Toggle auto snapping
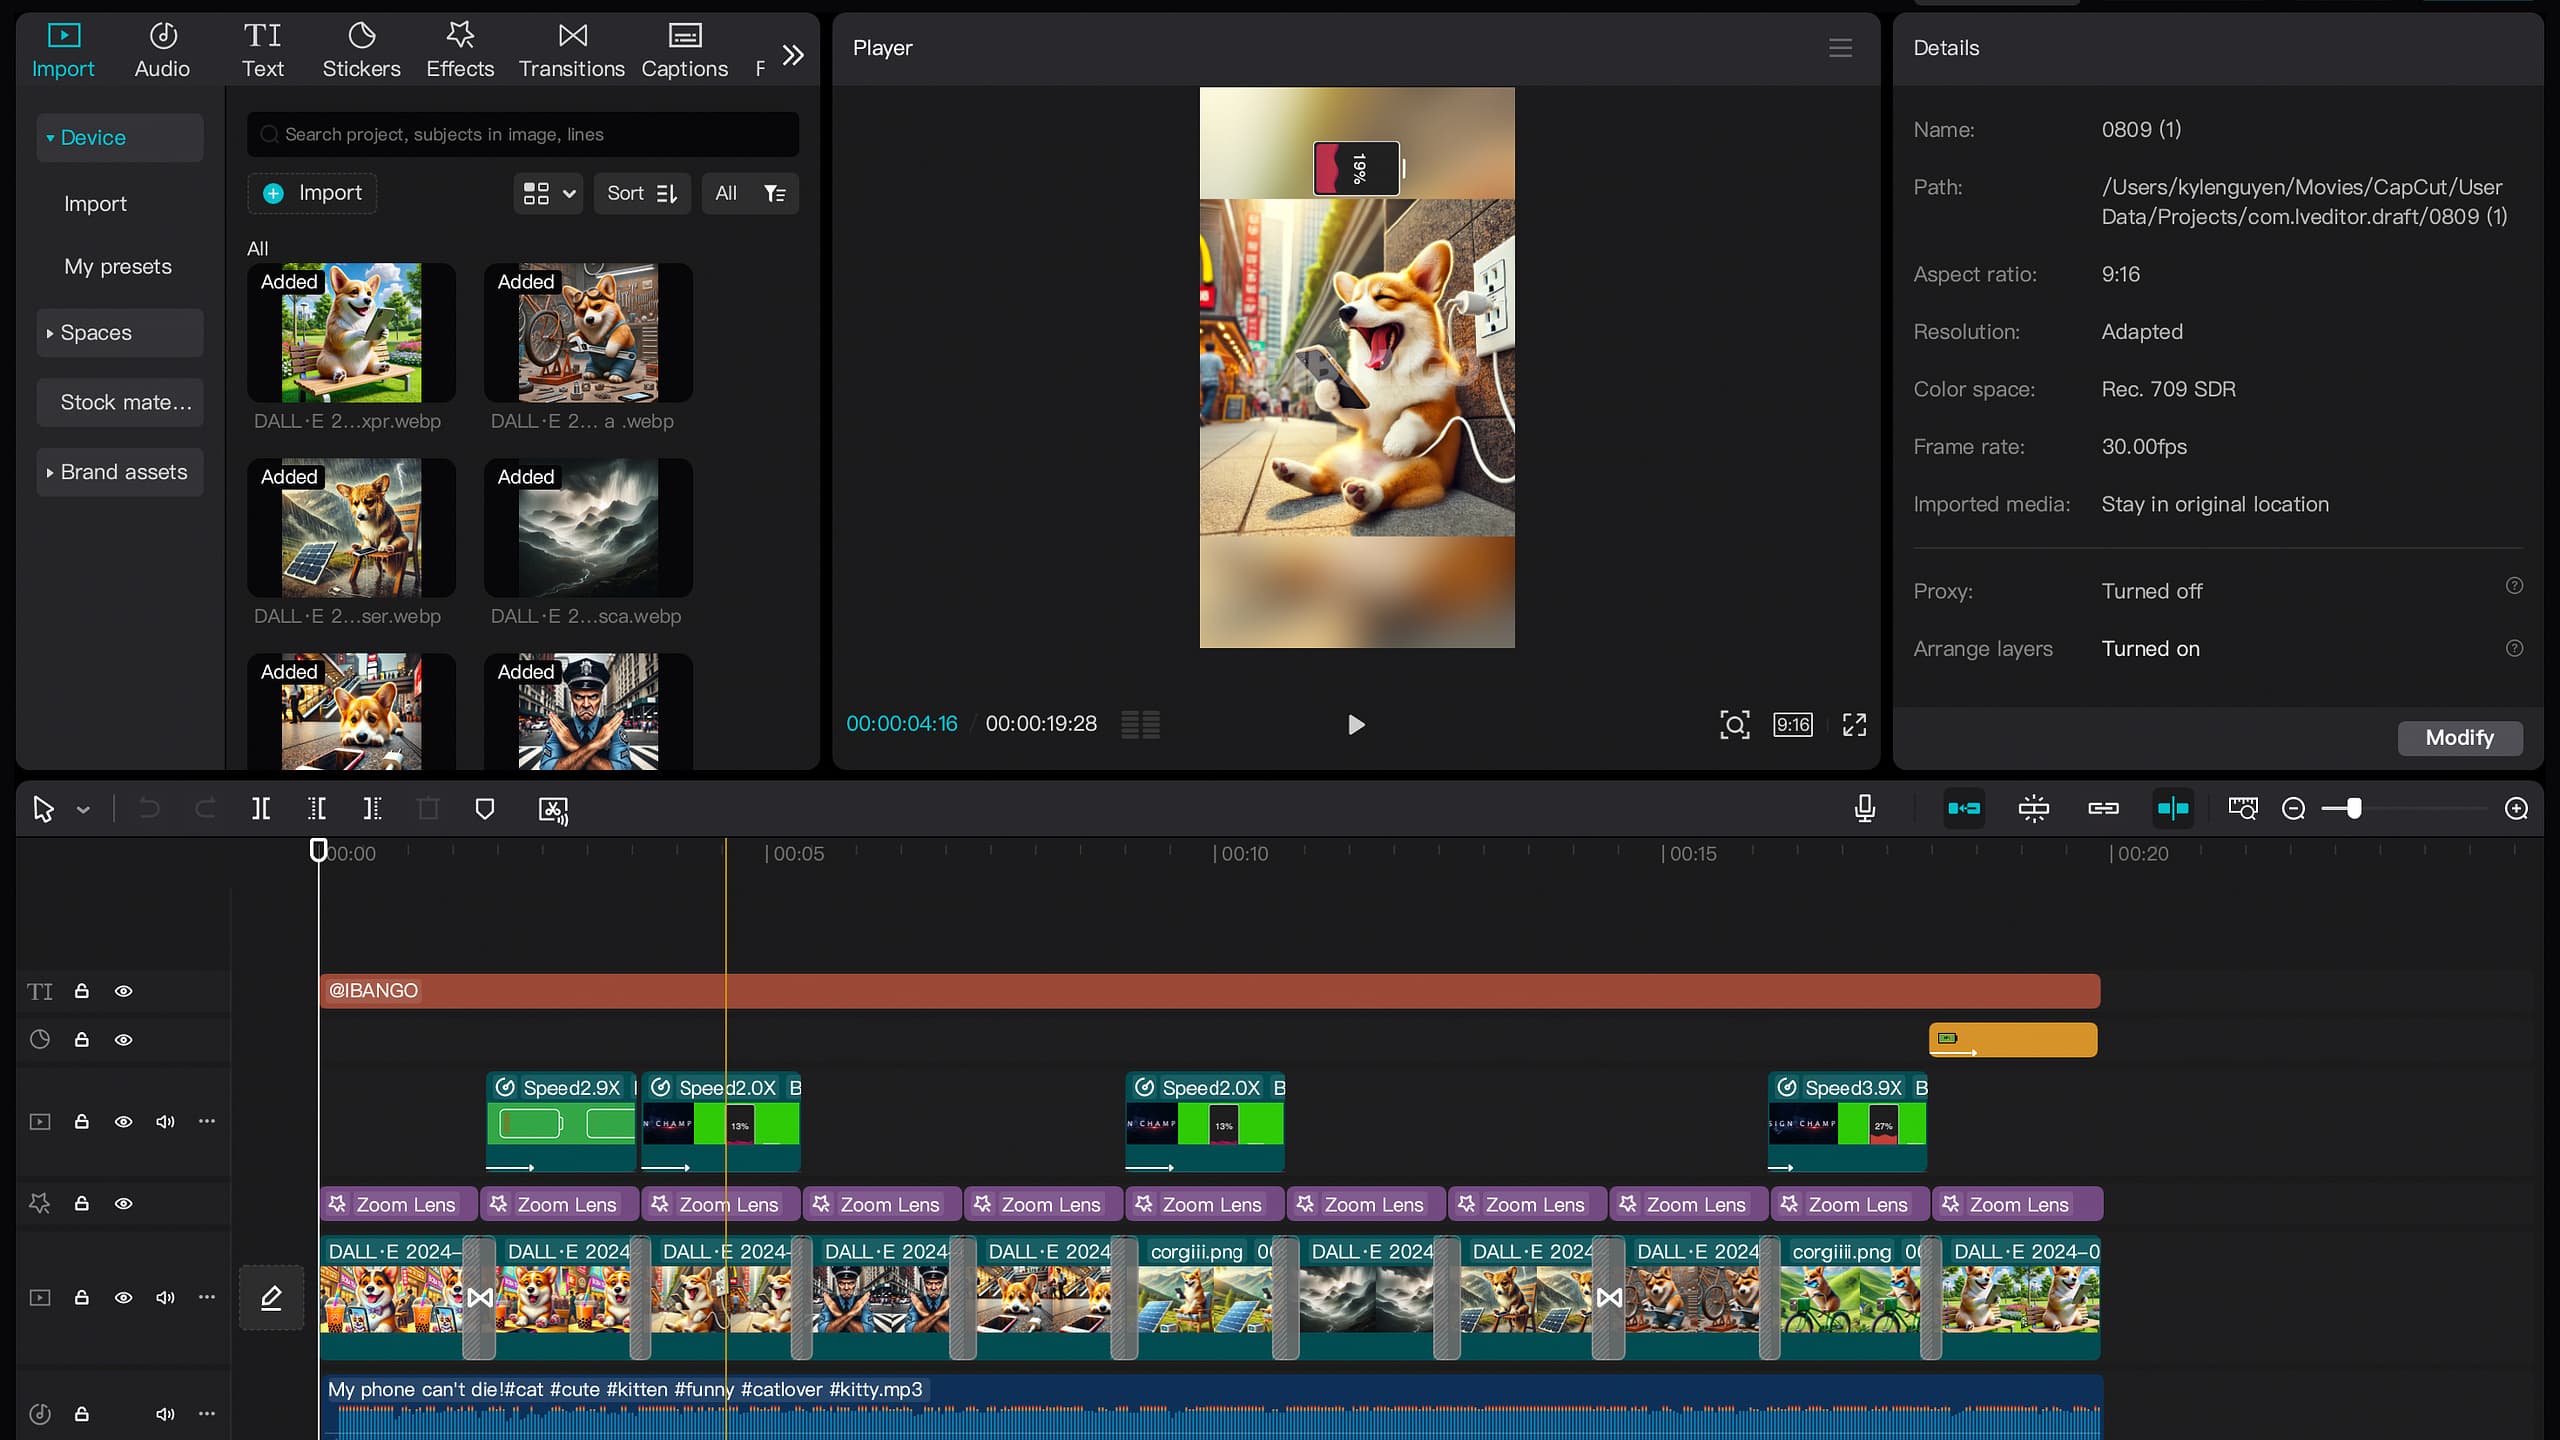 pos(2034,809)
